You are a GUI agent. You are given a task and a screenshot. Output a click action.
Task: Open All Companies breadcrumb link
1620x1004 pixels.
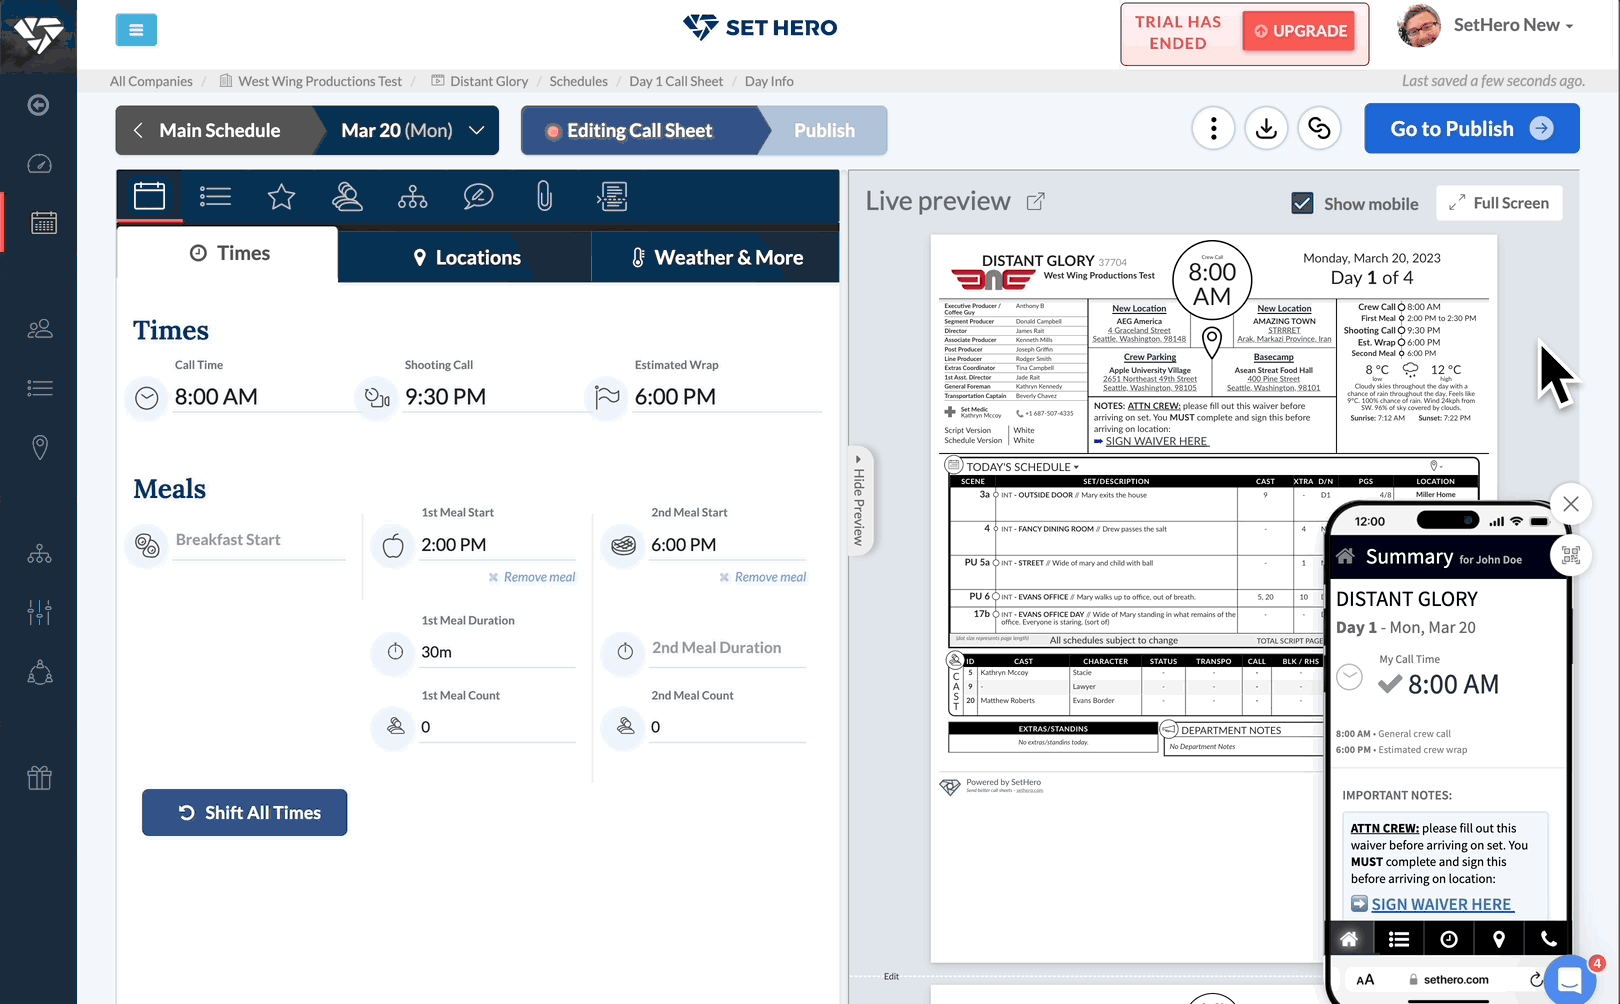(x=151, y=81)
